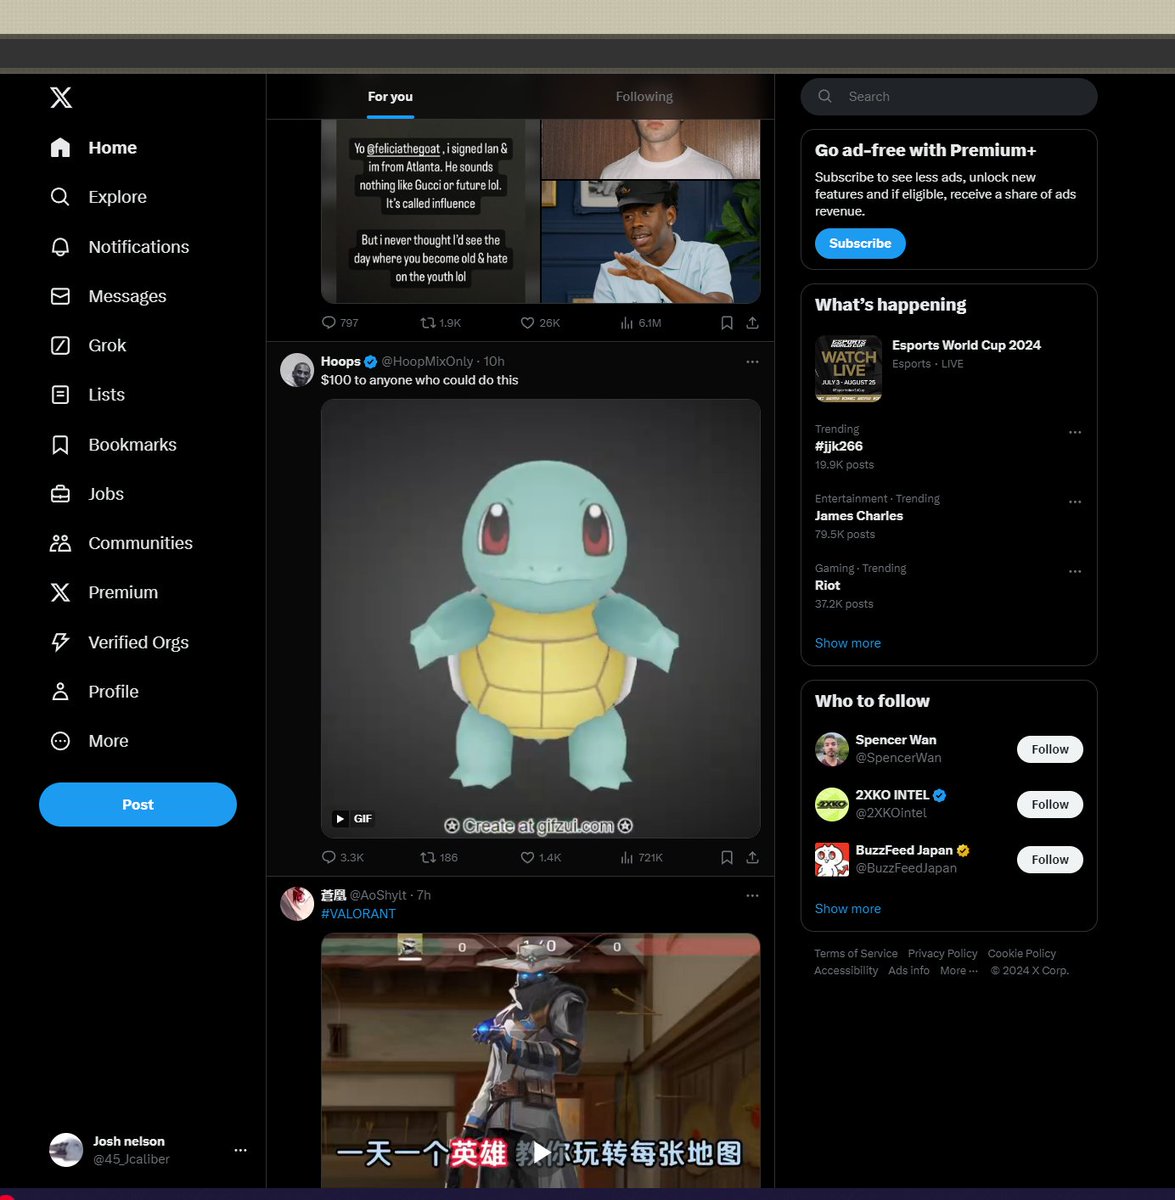Open more options on AoShylt post
Screen dimensions: 1175x1200
pyautogui.click(x=752, y=896)
